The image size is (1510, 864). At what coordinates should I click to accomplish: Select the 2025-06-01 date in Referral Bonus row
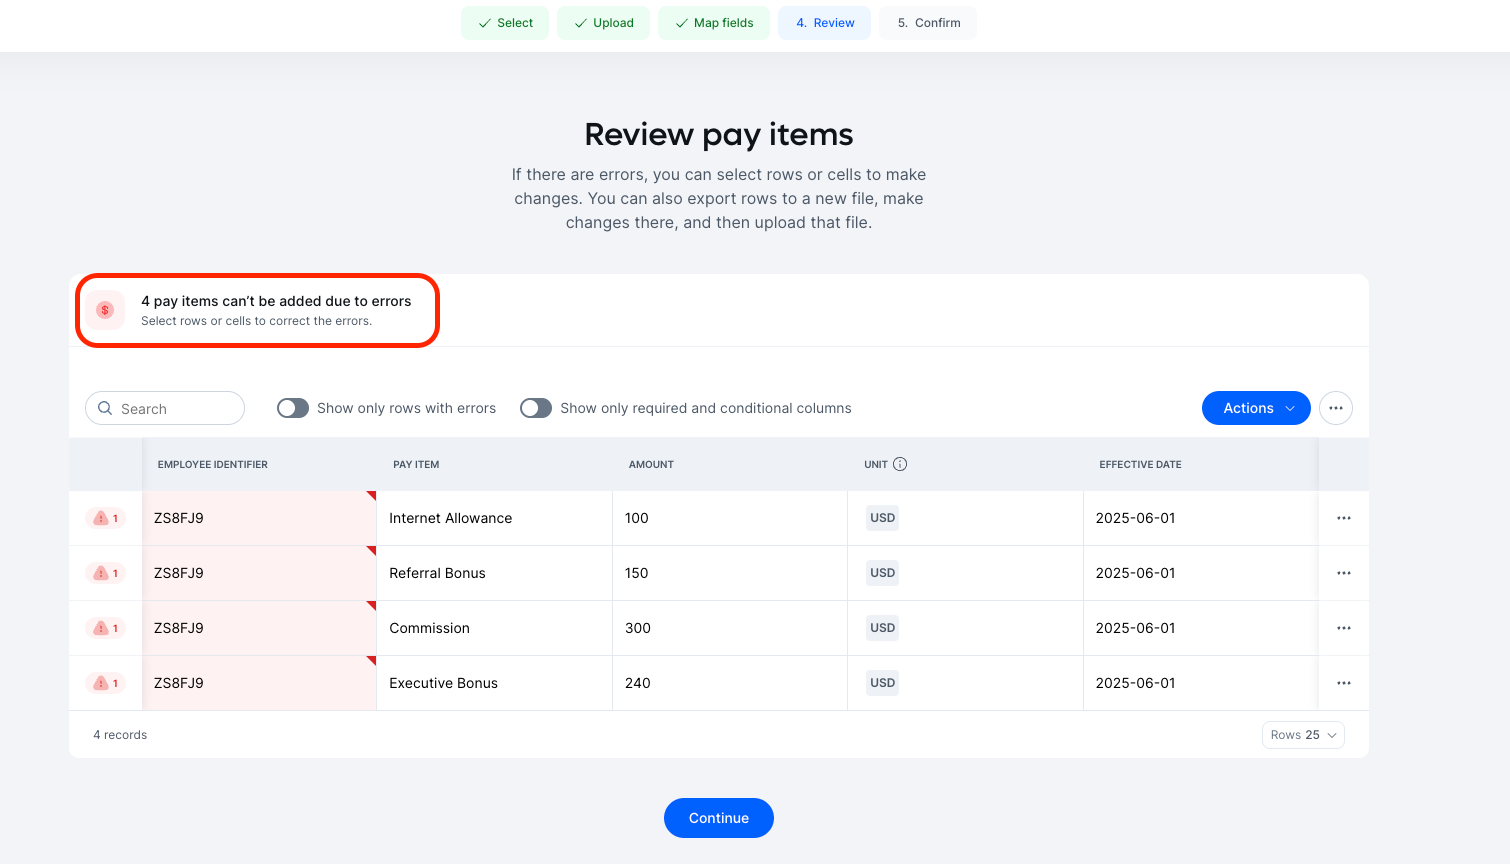tap(1200, 573)
